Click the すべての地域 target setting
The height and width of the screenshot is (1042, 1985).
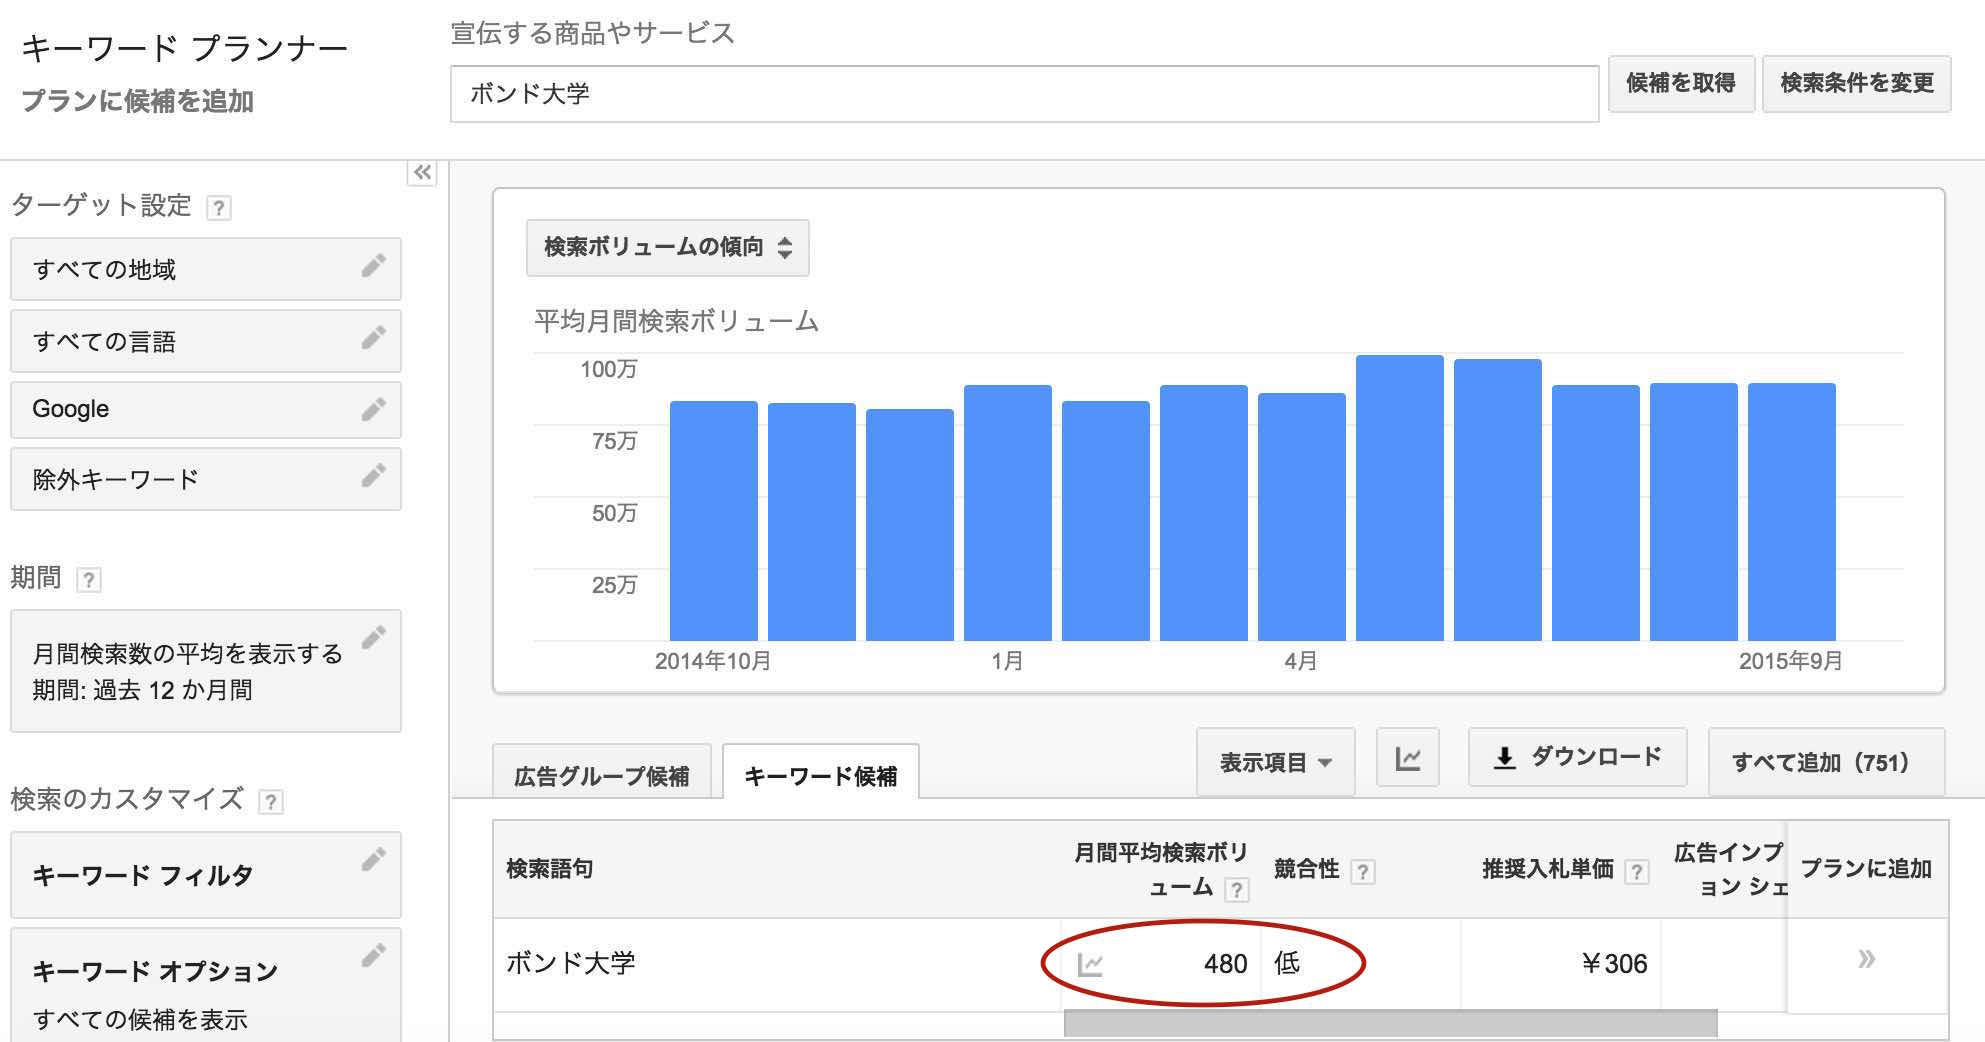click(206, 269)
